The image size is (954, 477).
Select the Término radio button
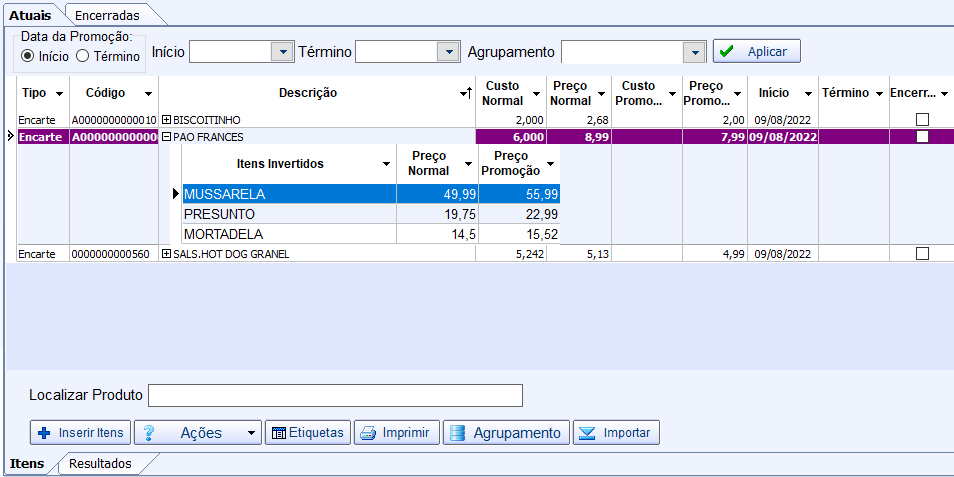[x=83, y=56]
